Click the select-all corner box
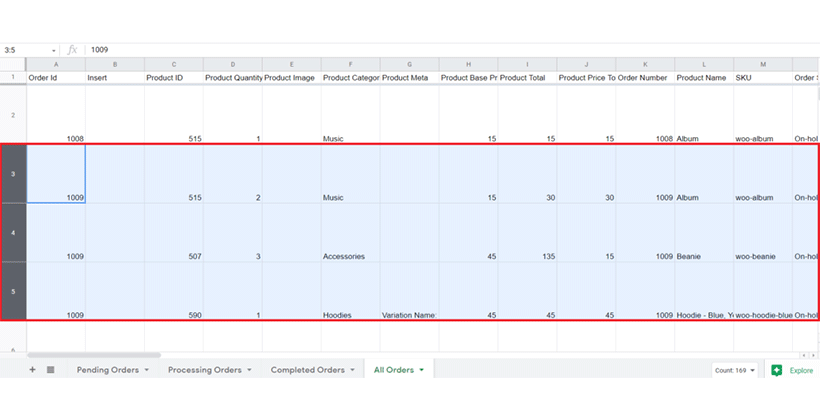This screenshot has width=820, height=420. (13, 64)
